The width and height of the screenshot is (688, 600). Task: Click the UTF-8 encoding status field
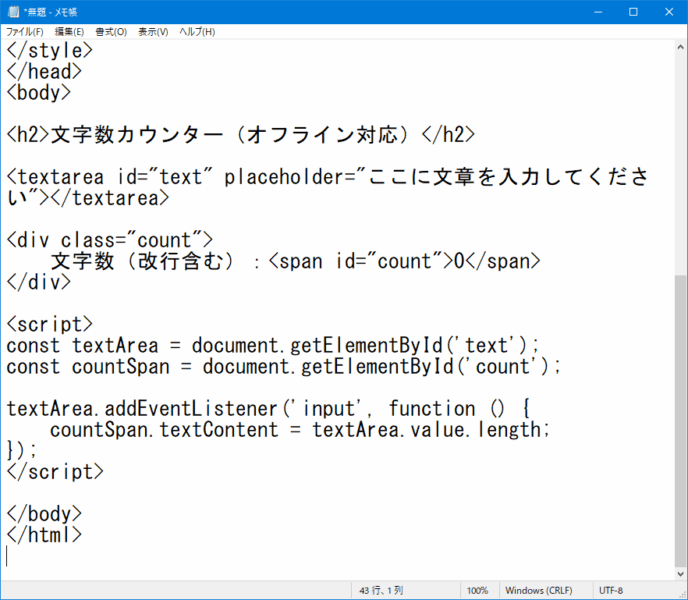click(611, 590)
